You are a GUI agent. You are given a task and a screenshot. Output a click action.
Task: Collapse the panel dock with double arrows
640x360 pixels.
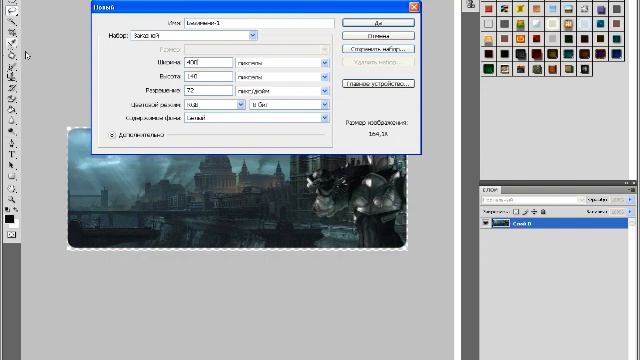pos(627,183)
